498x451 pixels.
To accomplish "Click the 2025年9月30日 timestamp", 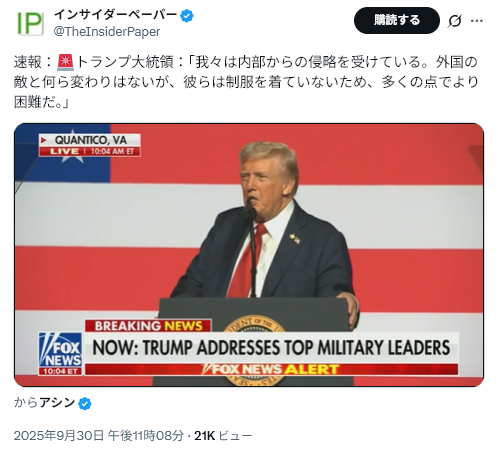I will point(99,435).
